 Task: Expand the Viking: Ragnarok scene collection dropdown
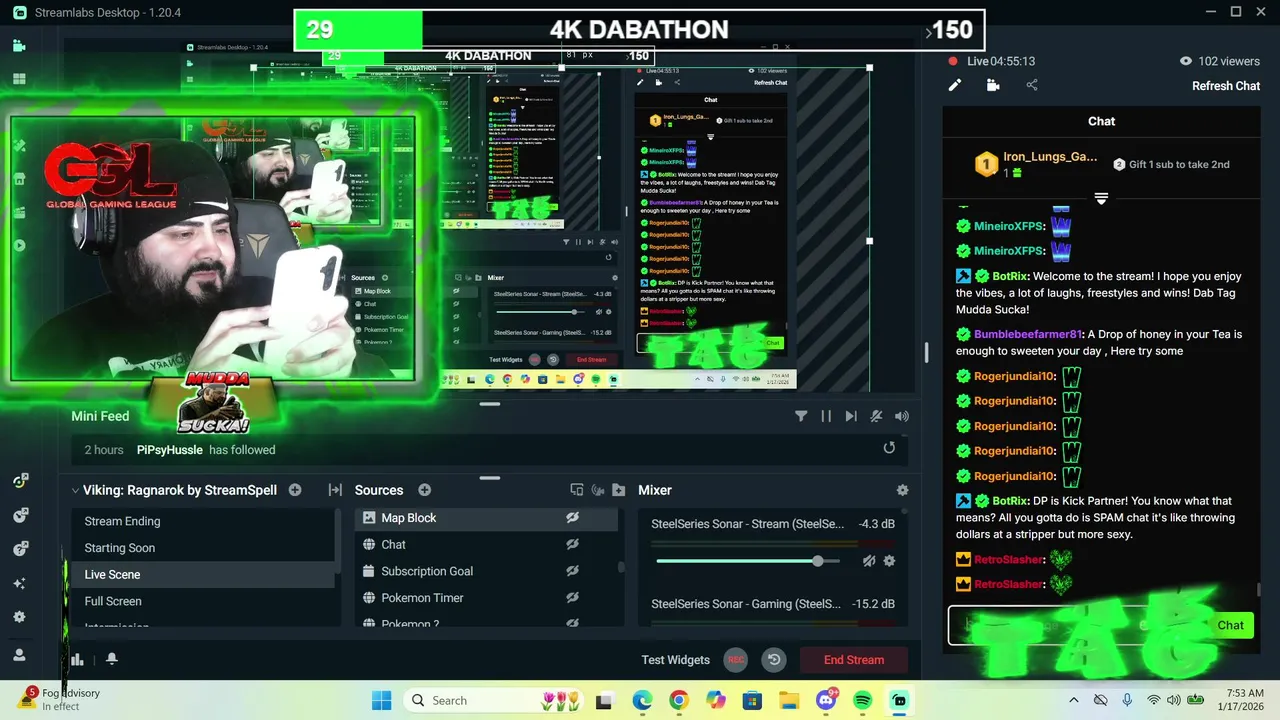75,490
